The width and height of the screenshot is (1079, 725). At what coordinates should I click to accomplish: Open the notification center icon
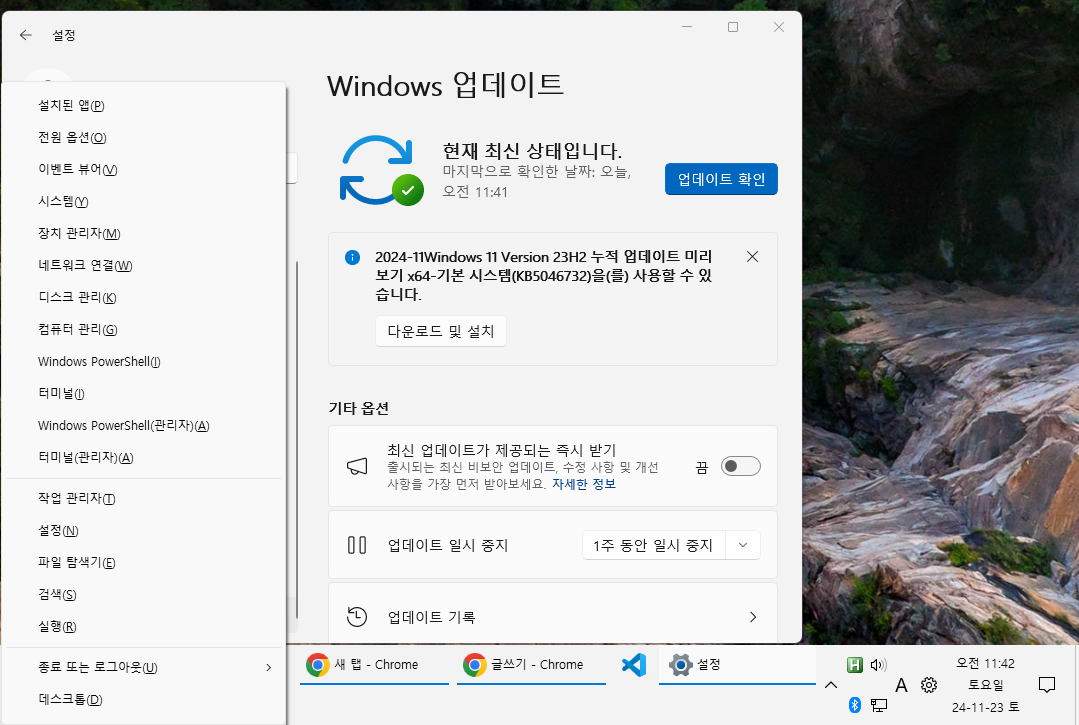[x=1047, y=684]
